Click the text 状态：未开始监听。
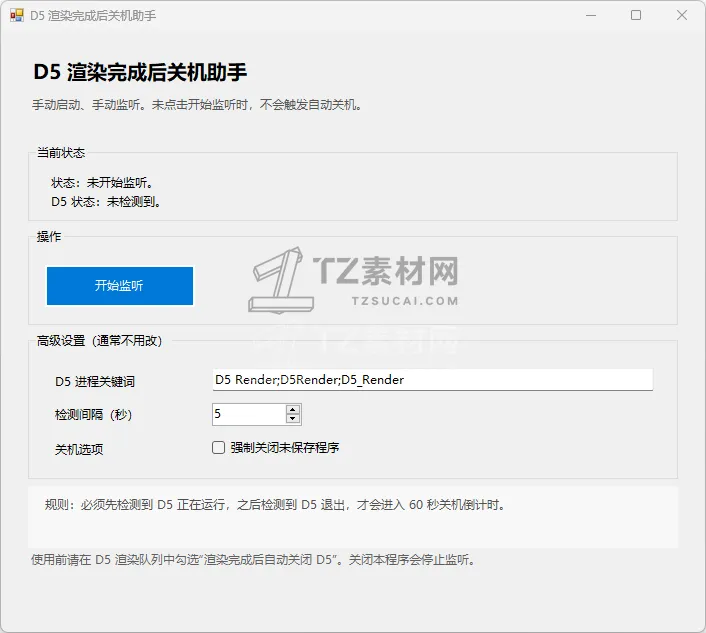The height and width of the screenshot is (633, 706). point(103,183)
